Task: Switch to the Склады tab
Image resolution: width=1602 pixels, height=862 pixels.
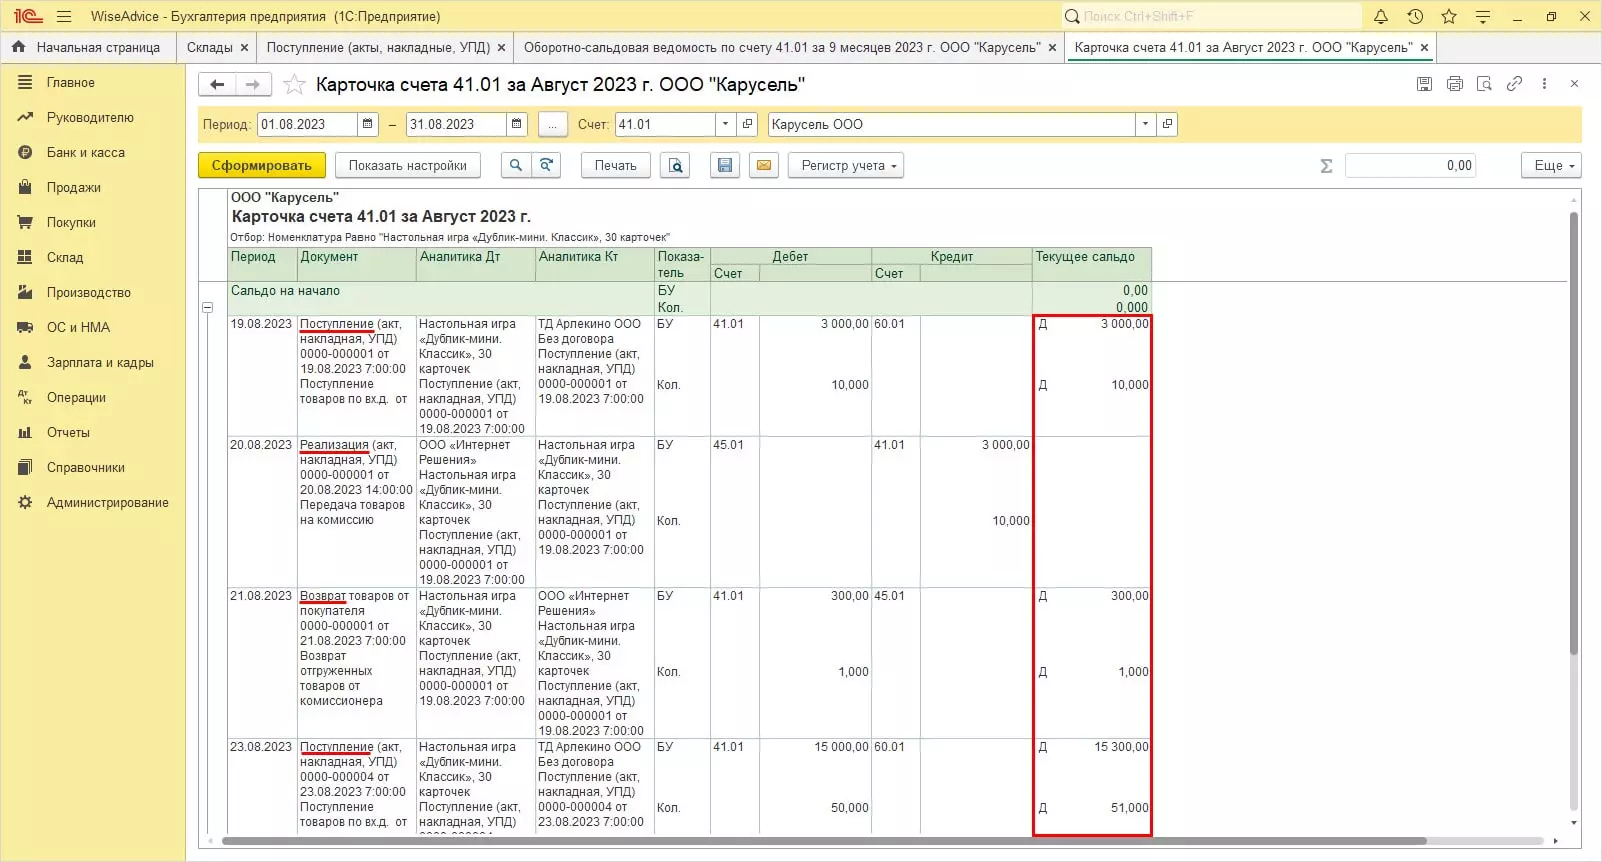Action: pos(210,47)
